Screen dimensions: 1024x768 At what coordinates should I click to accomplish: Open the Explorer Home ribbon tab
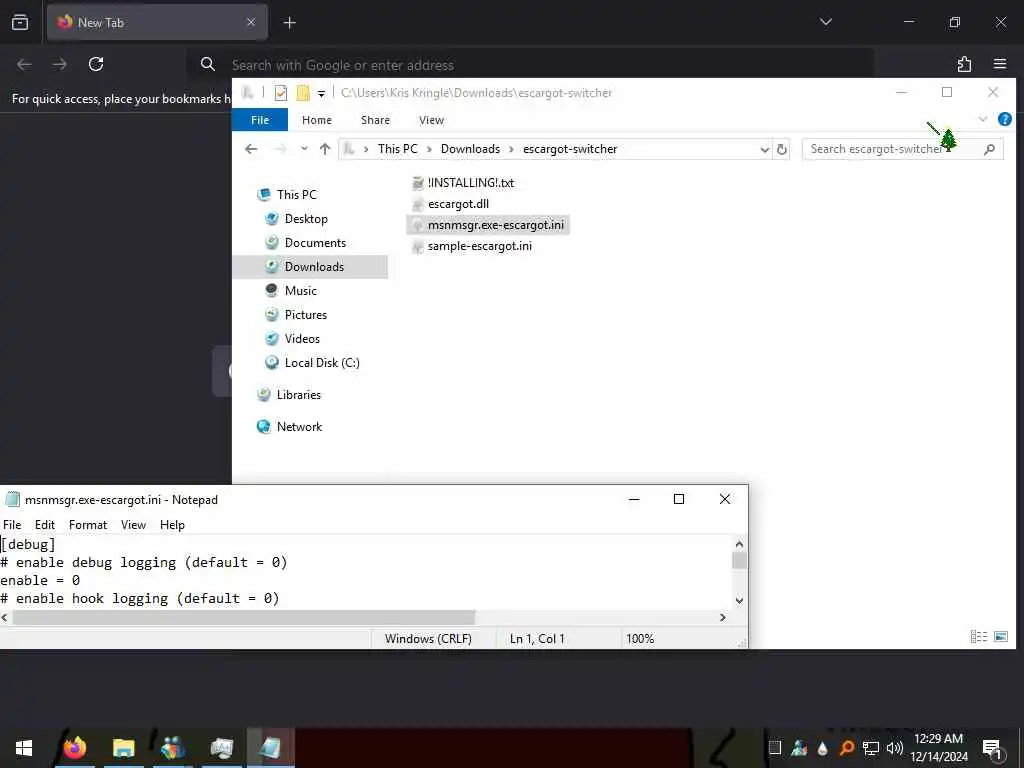[x=317, y=120]
